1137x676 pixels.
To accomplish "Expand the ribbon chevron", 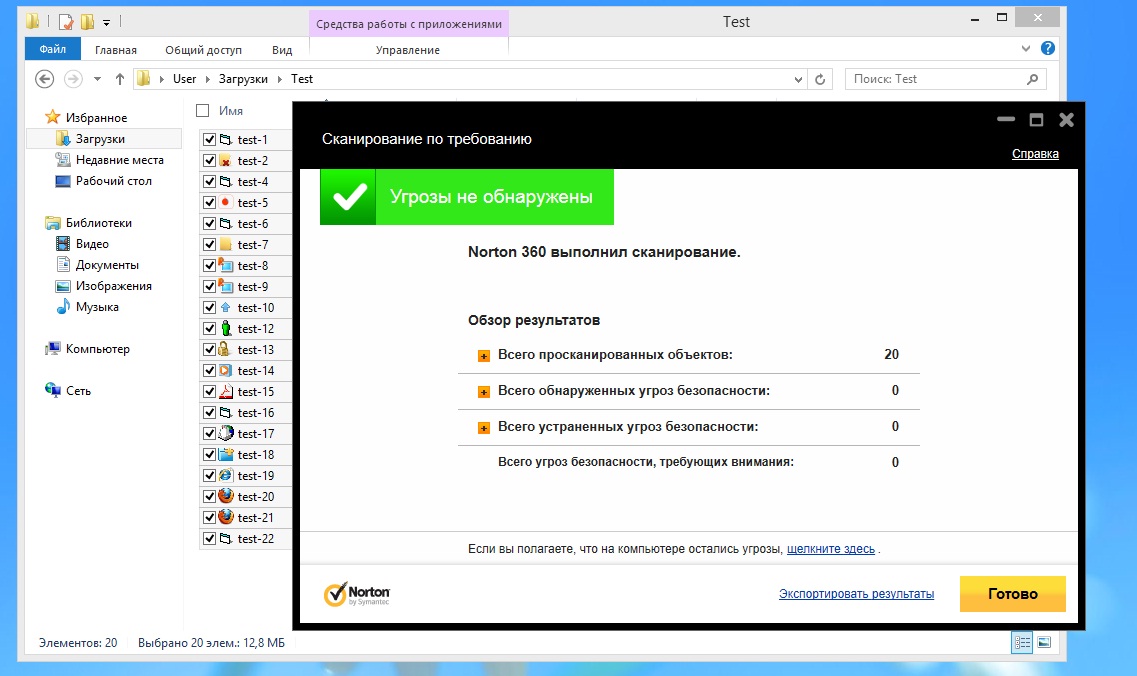I will pyautogui.click(x=1025, y=49).
